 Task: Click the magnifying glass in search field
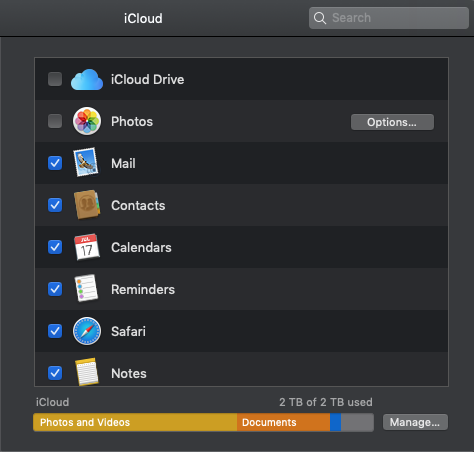[320, 18]
